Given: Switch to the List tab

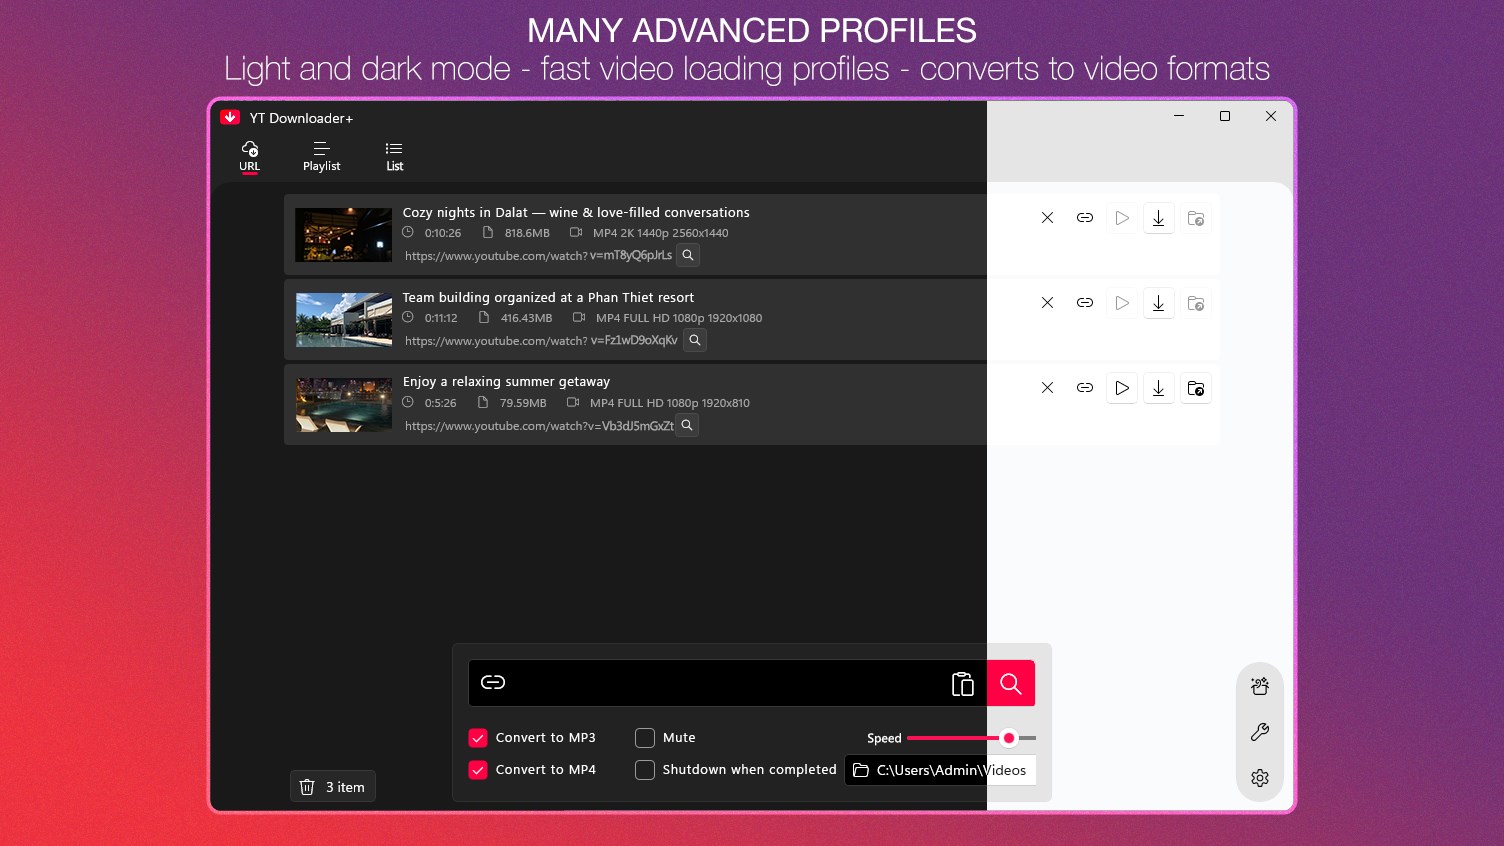Looking at the screenshot, I should coord(393,156).
